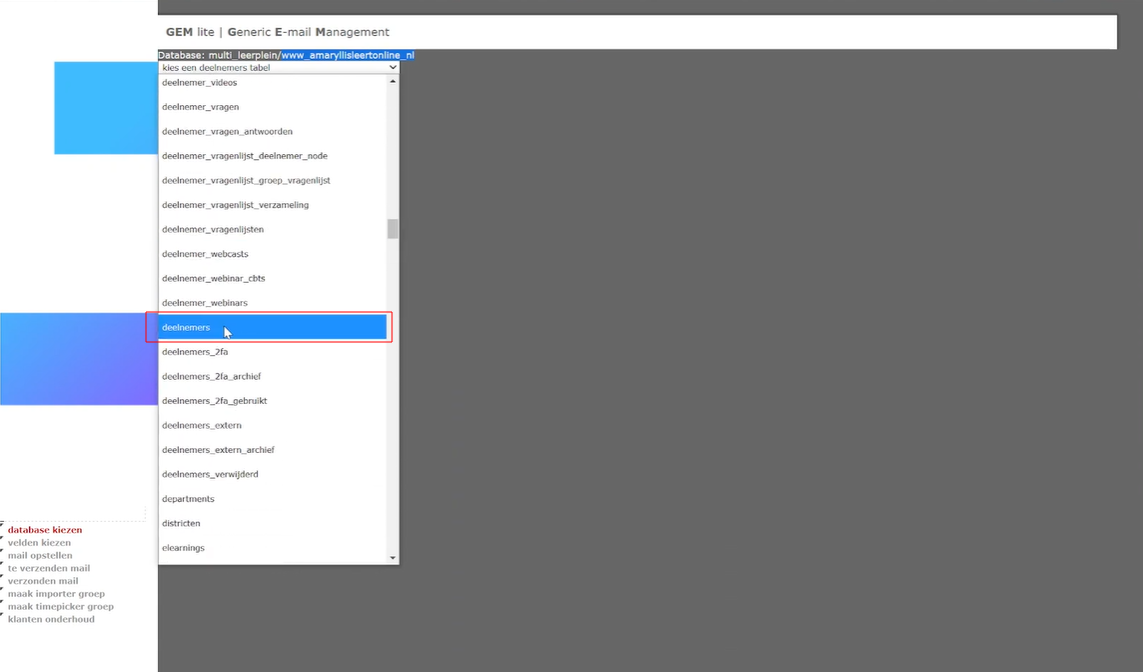Pick the 'deelnemer_webinars' option
The image size is (1143, 672).
point(205,303)
